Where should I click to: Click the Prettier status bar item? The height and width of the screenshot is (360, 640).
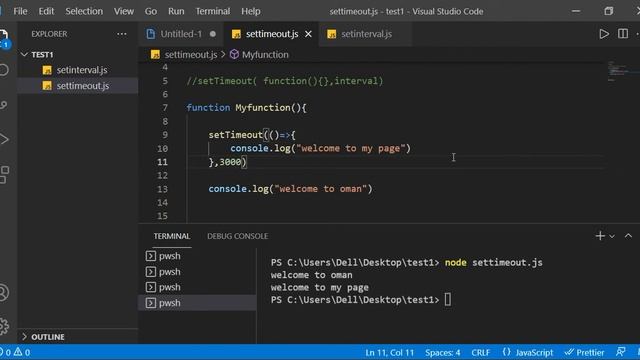tap(584, 352)
